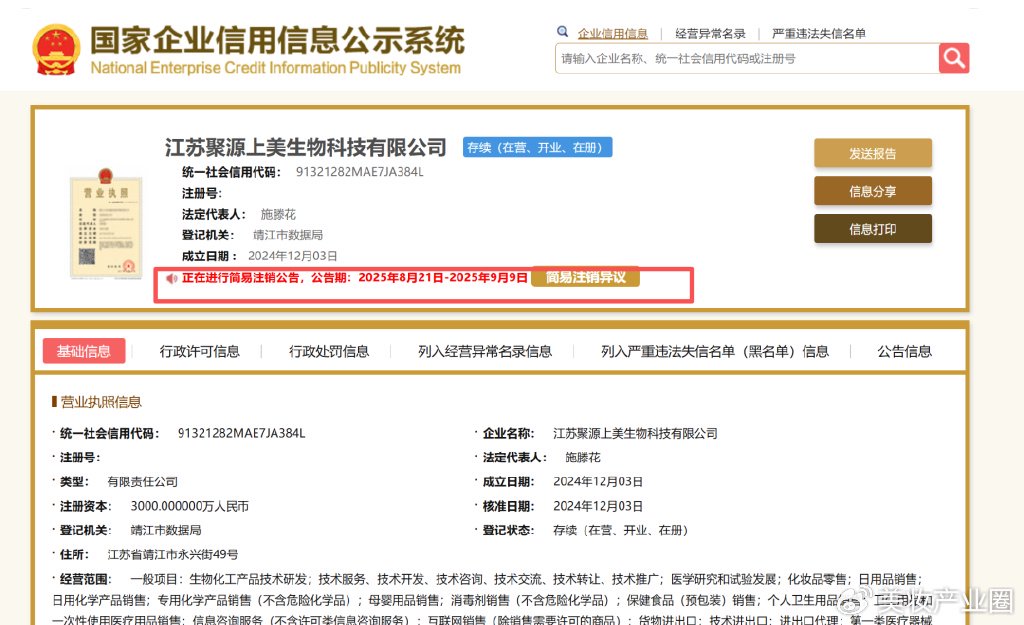Click the 信息打印 button

(x=872, y=229)
